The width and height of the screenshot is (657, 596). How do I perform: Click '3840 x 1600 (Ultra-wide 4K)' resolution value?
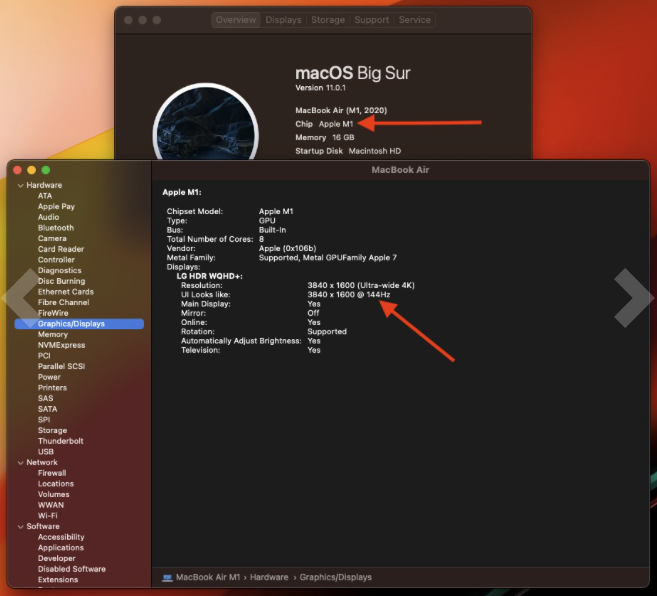[361, 285]
